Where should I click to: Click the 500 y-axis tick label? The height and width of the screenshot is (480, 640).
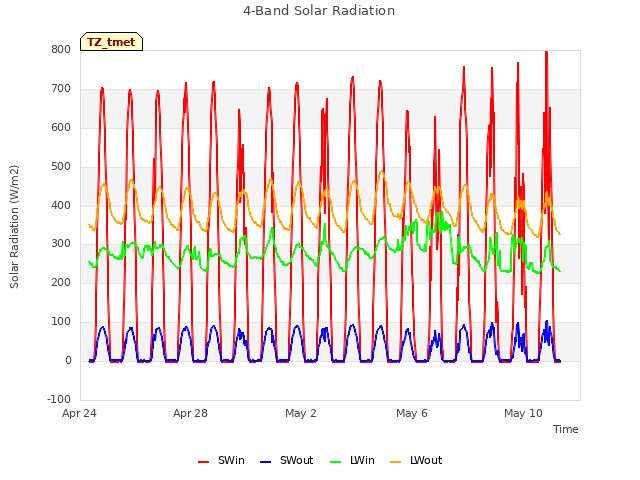click(x=61, y=167)
